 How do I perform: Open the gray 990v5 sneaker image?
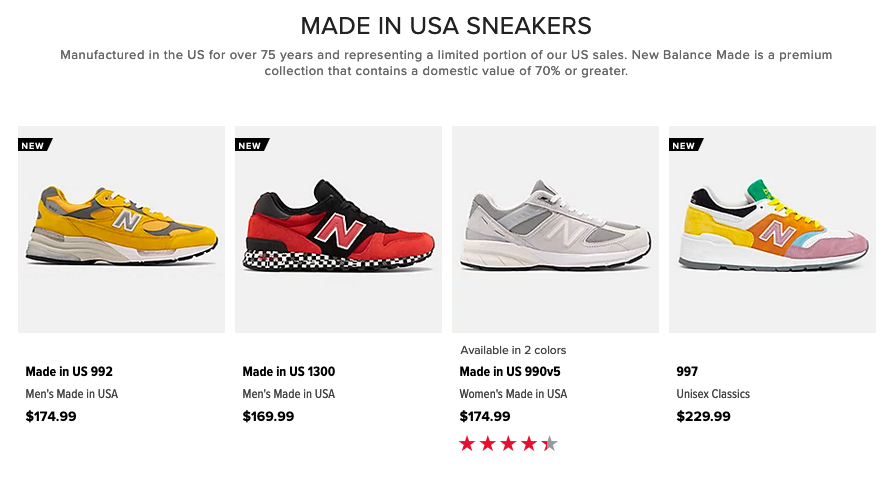tap(555, 228)
